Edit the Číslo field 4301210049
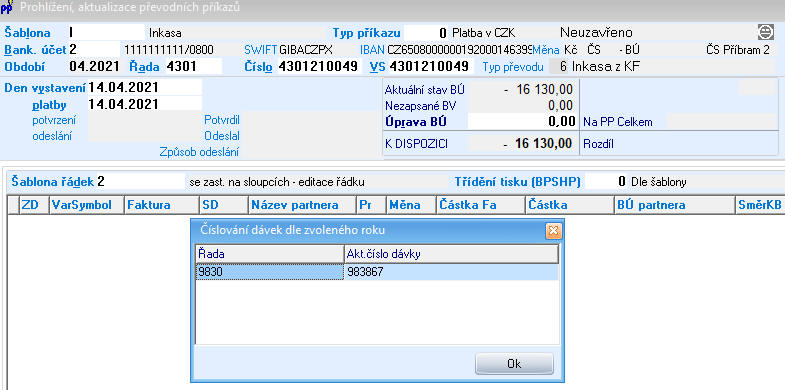This screenshot has width=785, height=390. click(318, 66)
